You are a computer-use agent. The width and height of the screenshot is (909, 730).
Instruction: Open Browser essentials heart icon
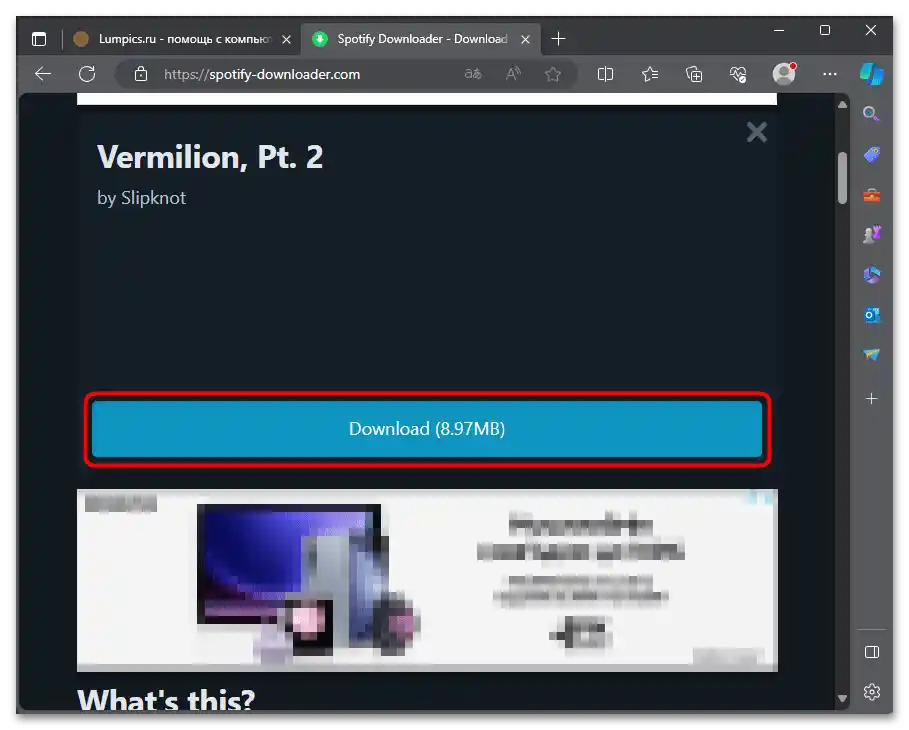point(738,74)
